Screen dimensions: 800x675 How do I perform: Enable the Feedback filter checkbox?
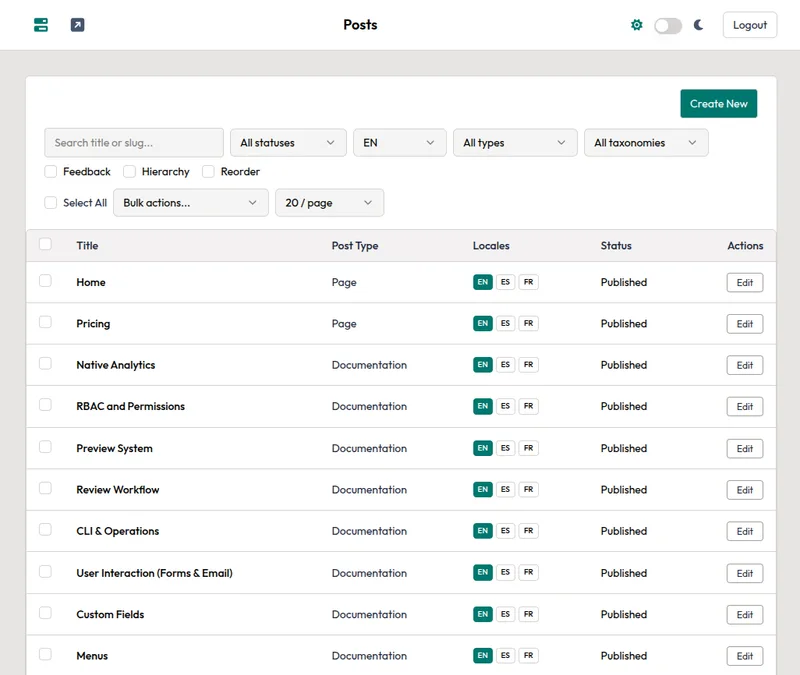[50, 171]
